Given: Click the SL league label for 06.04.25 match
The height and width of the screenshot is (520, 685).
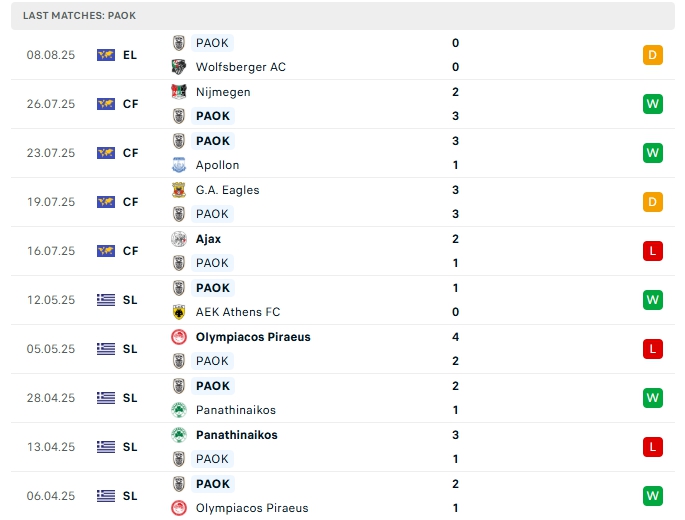Looking at the screenshot, I should (130, 496).
